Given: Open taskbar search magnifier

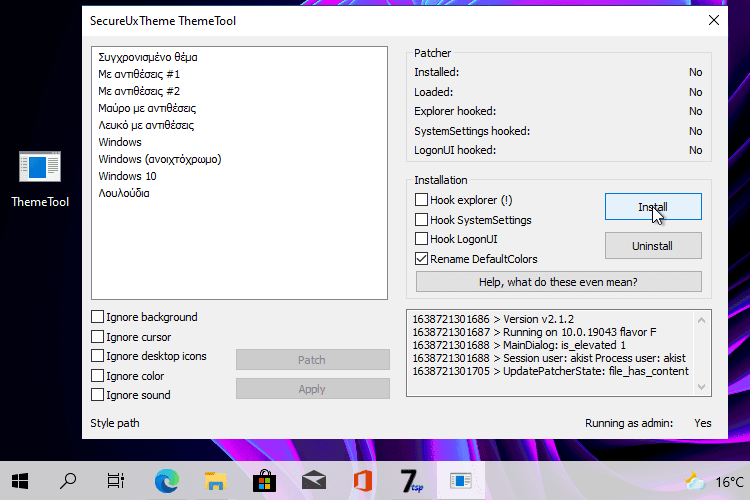Looking at the screenshot, I should click(68, 480).
